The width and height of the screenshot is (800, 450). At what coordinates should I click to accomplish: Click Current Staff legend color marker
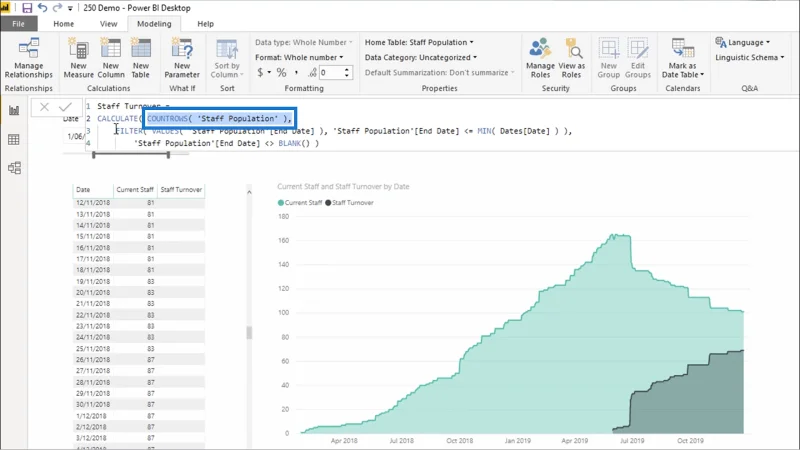coord(281,203)
